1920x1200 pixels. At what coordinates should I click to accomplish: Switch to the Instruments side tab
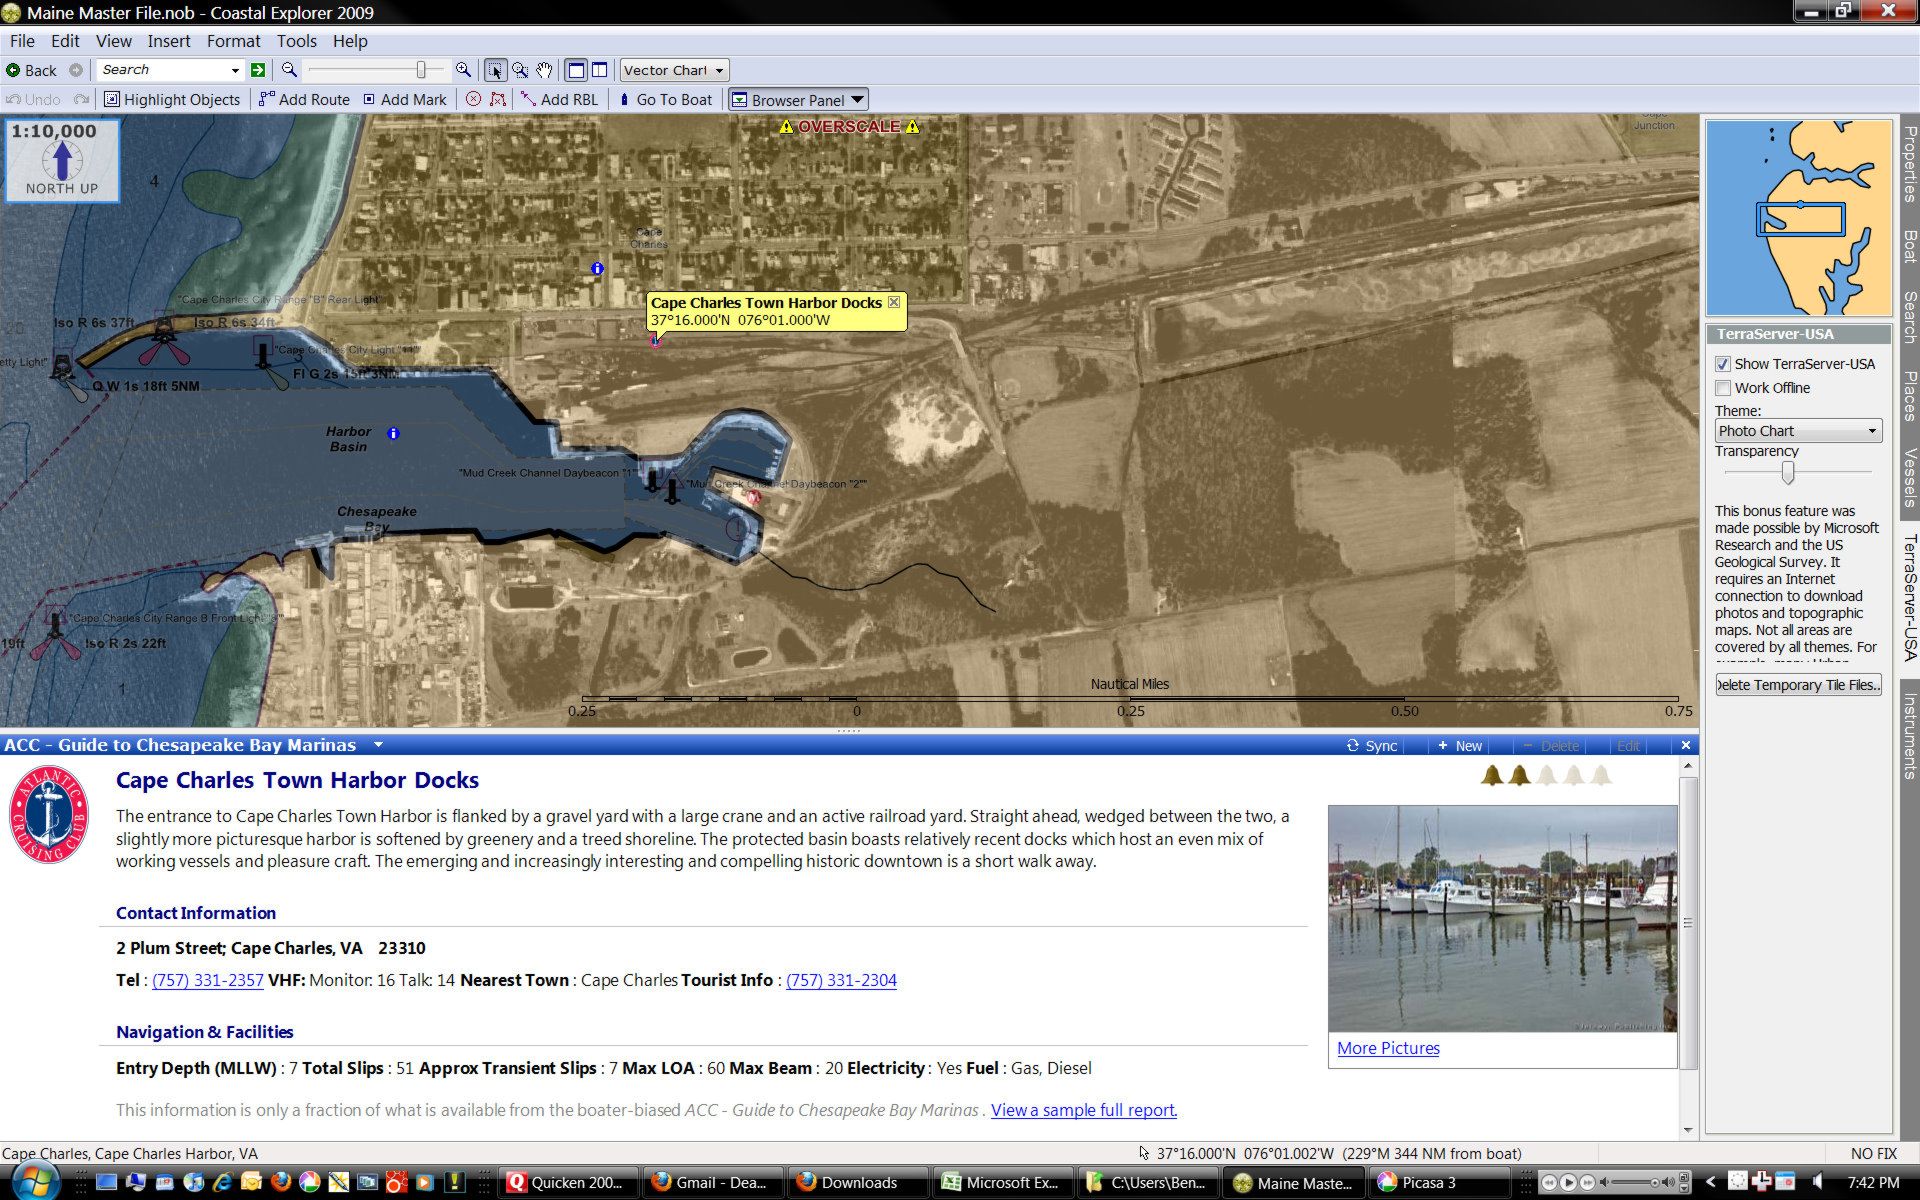tap(1909, 735)
